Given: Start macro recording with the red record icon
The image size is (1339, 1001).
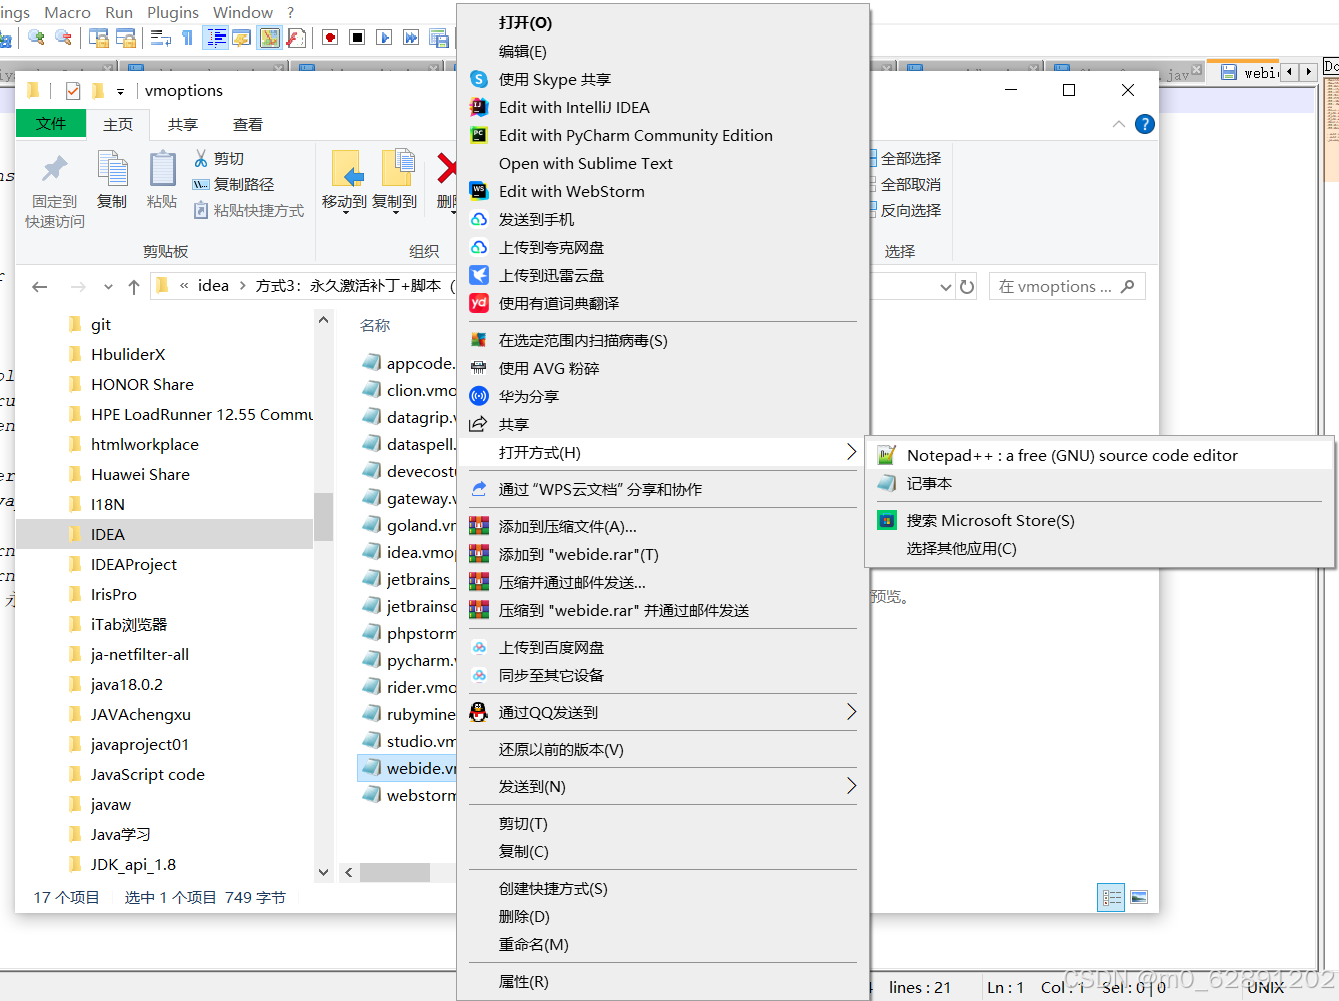Looking at the screenshot, I should pos(330,37).
